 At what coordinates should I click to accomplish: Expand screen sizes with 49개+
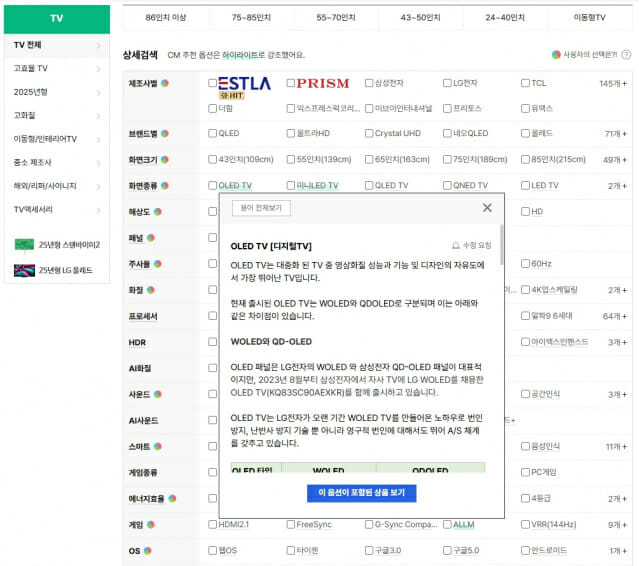click(x=615, y=160)
